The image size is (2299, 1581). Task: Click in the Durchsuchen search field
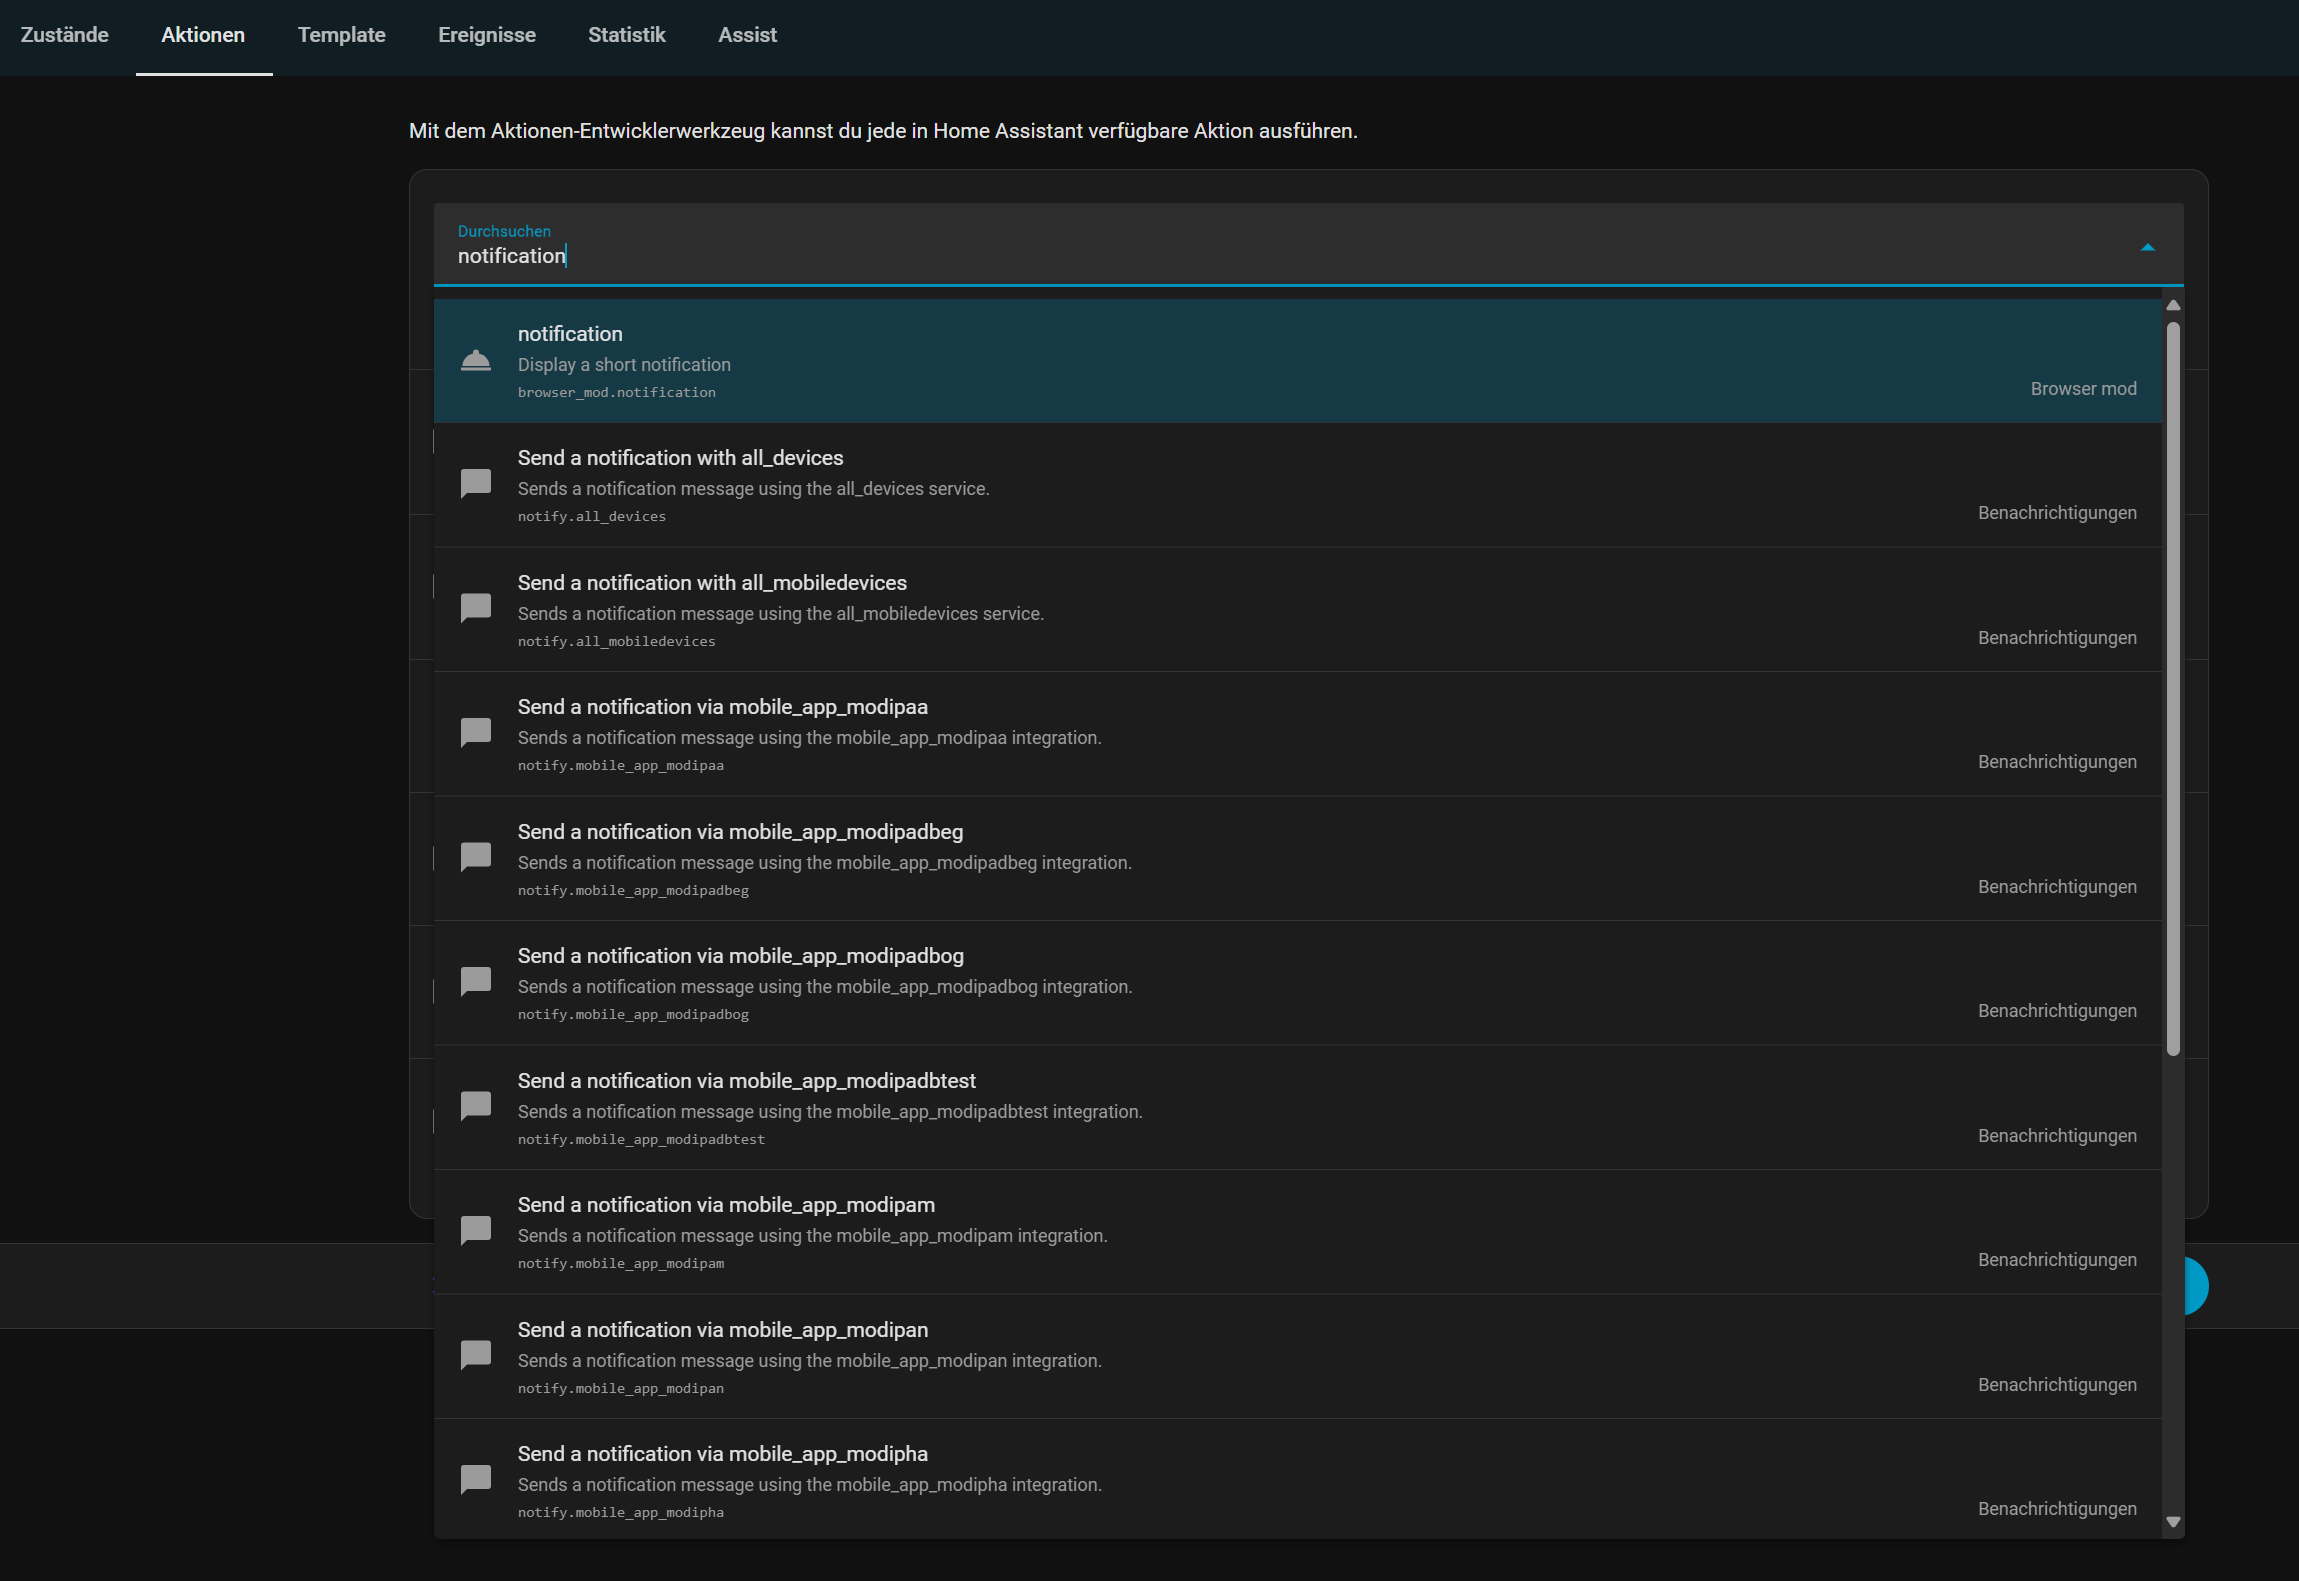tap(1200, 256)
